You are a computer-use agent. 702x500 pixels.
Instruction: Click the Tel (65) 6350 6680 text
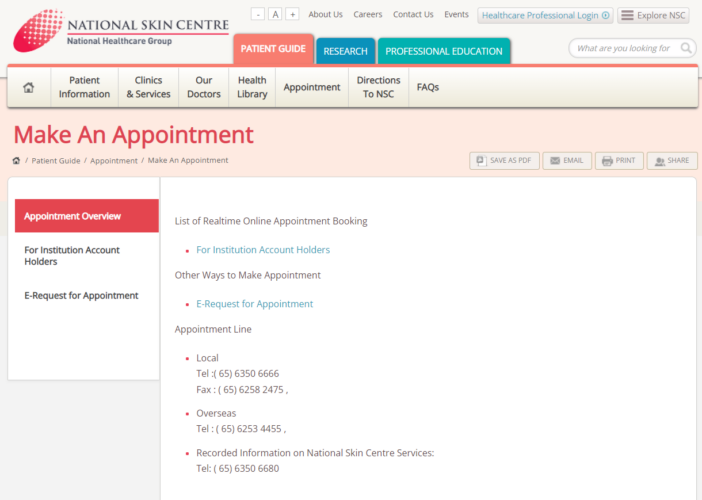(237, 468)
